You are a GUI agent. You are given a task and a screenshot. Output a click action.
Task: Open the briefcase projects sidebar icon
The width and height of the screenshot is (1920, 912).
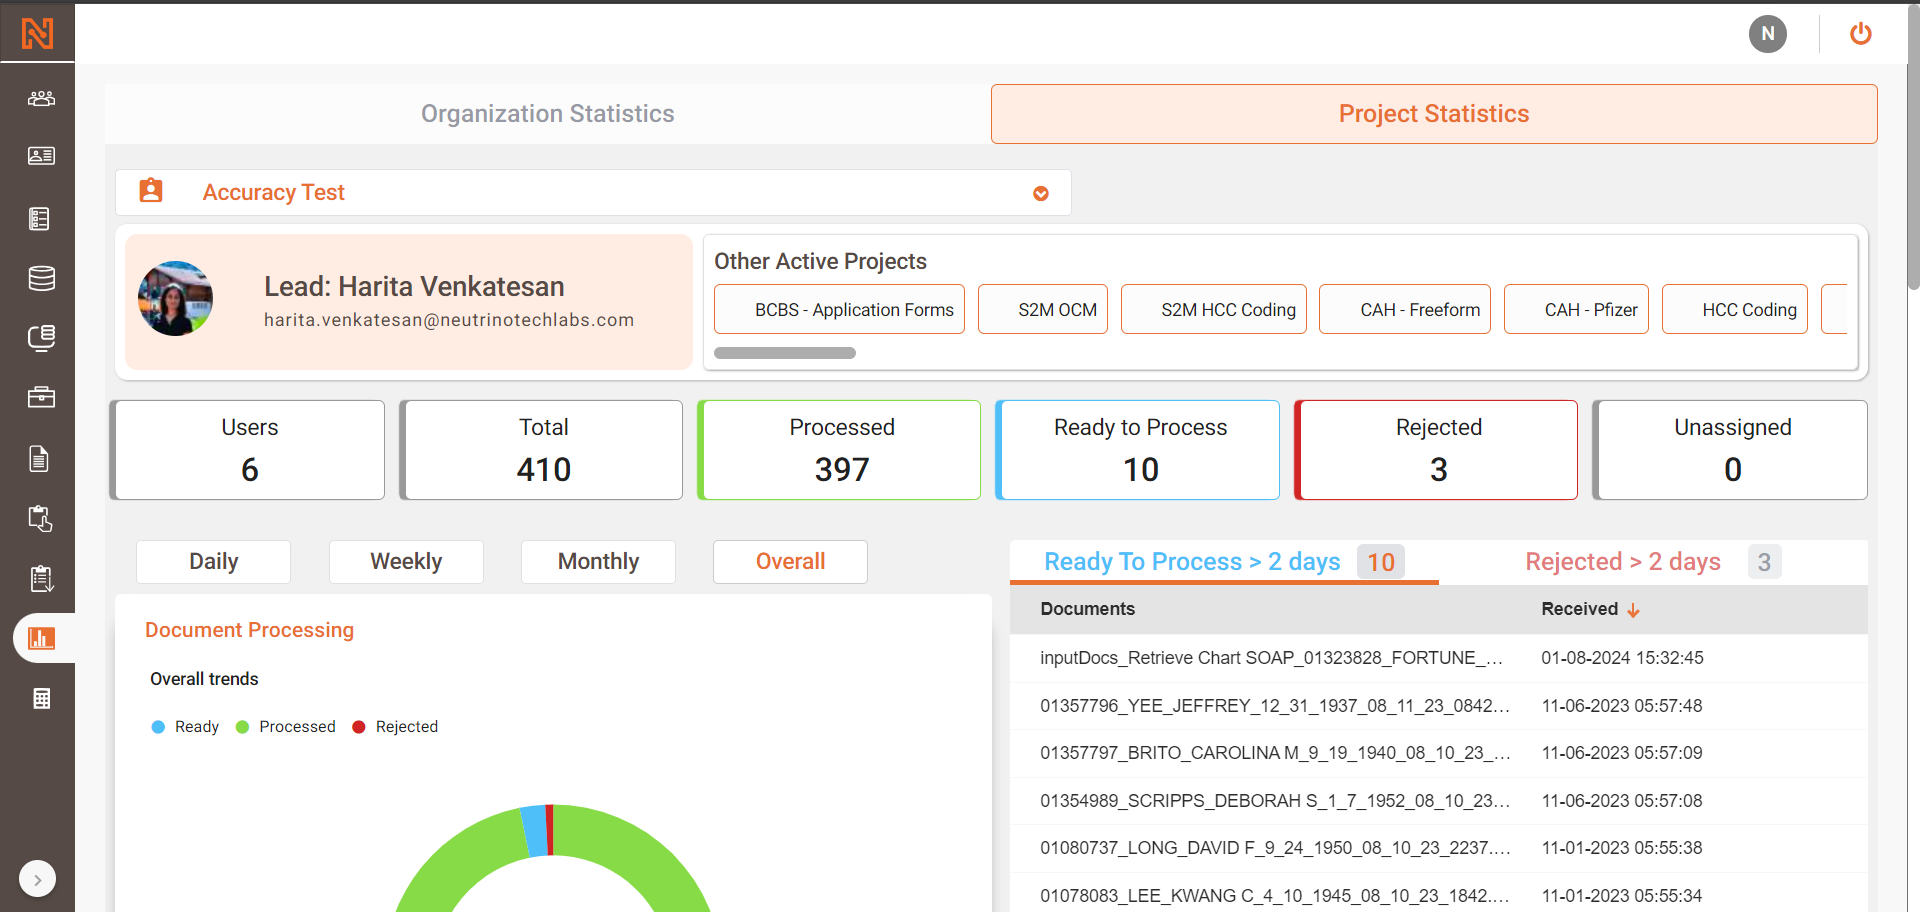point(41,397)
